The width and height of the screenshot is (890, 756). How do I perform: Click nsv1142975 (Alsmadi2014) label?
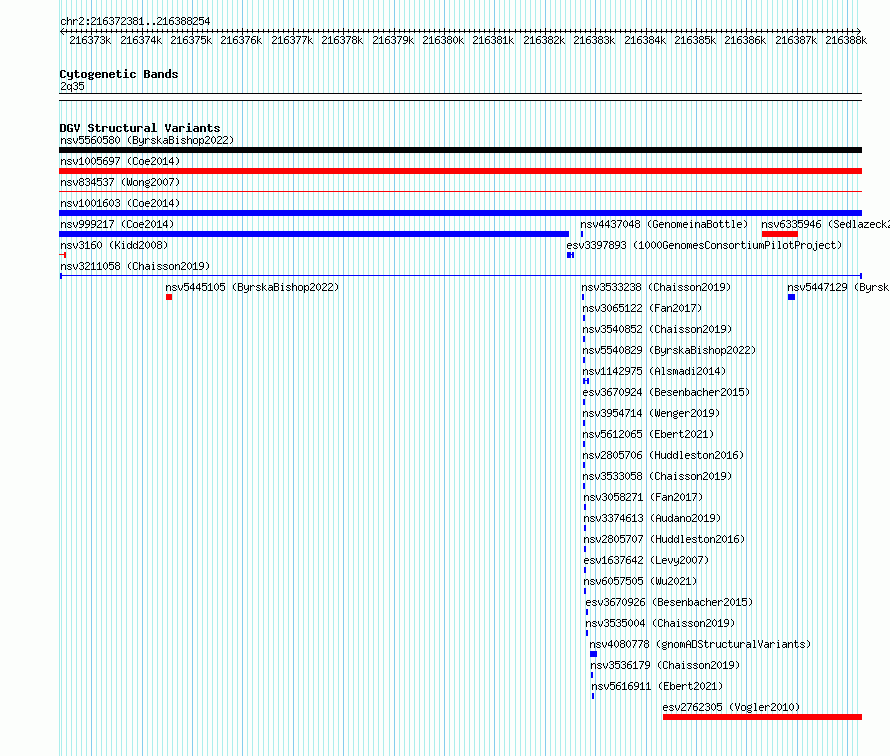click(x=654, y=371)
